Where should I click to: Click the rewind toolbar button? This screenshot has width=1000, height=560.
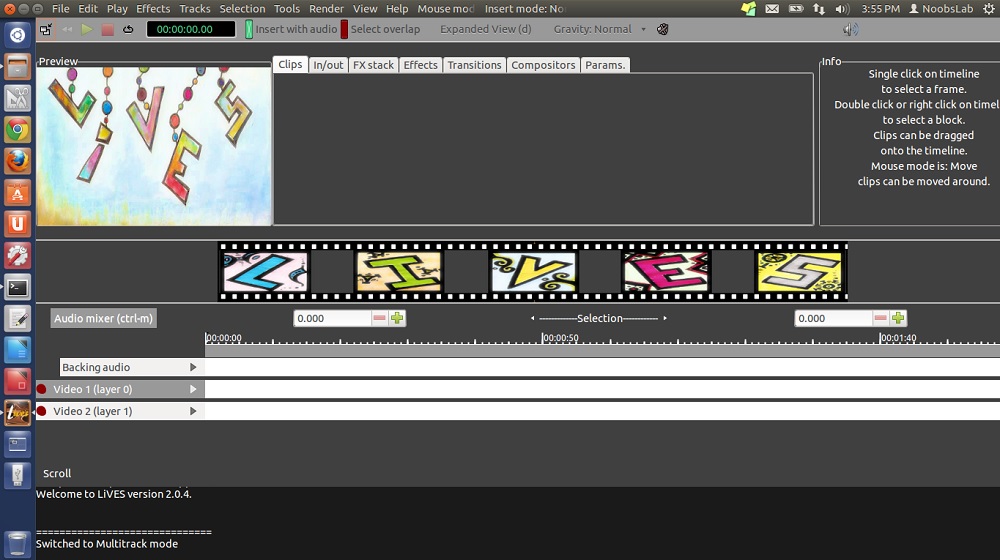click(x=67, y=29)
